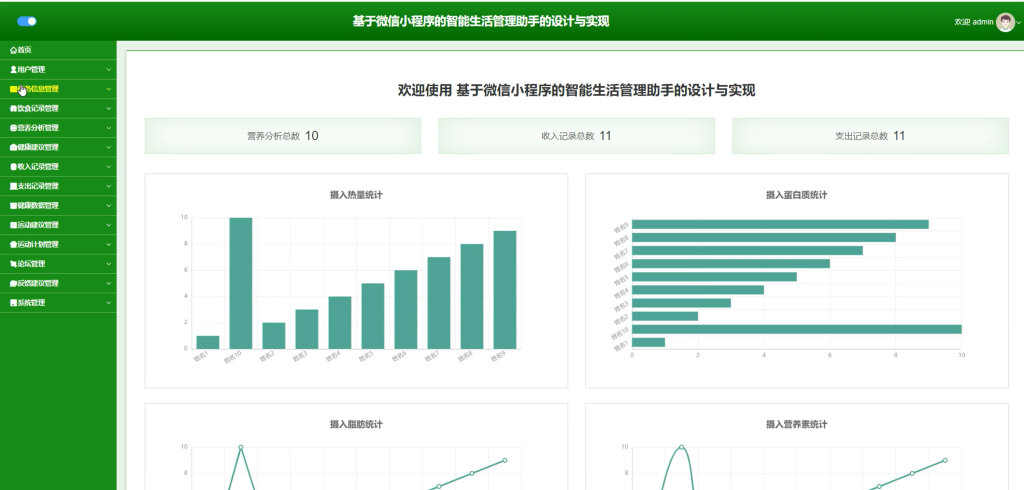This screenshot has height=490, width=1024.
Task: Open the 论坛管理 menu label
Action: pyautogui.click(x=31, y=264)
